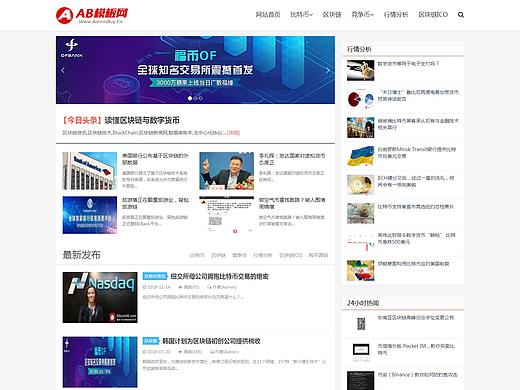Image resolution: width=520 pixels, height=390 pixels.
Task: Open the Nasdaq article thumbnail
Action: pos(100,297)
